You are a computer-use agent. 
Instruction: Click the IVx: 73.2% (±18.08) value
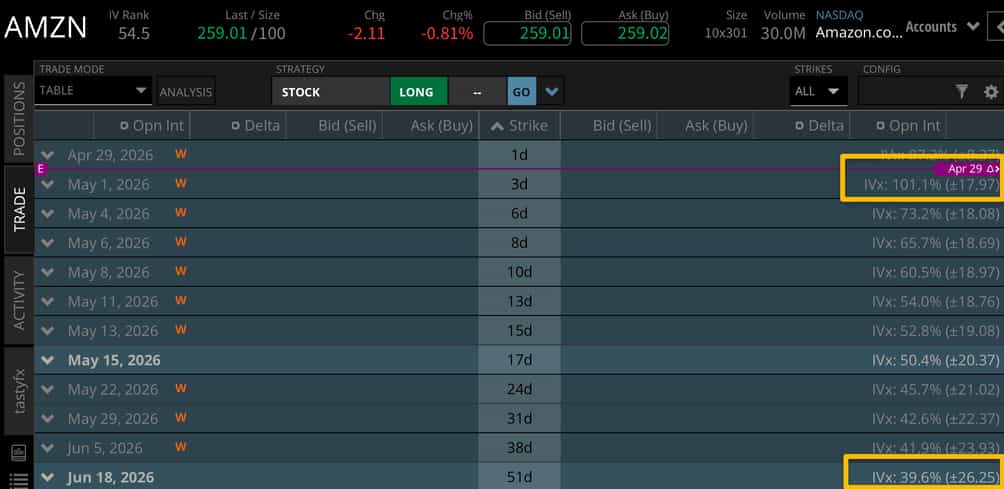click(935, 214)
